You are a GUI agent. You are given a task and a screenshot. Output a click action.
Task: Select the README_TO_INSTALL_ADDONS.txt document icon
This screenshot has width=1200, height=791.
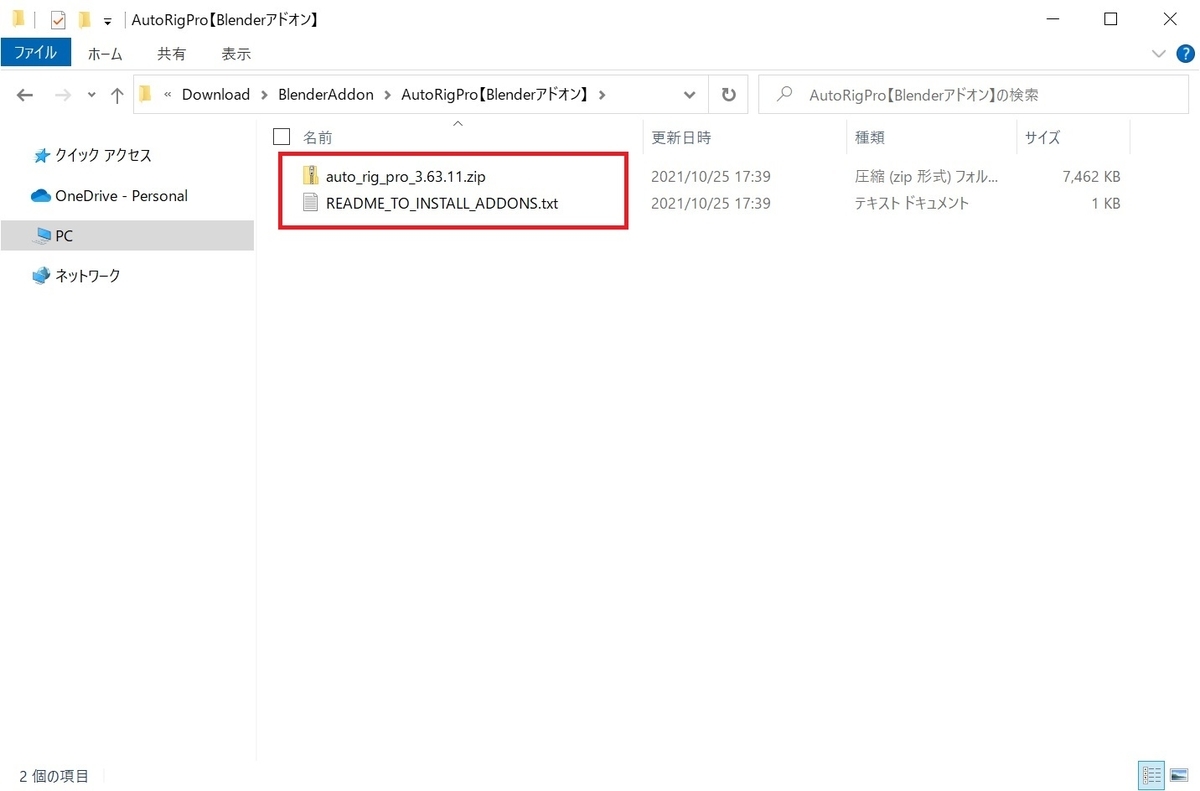(310, 203)
